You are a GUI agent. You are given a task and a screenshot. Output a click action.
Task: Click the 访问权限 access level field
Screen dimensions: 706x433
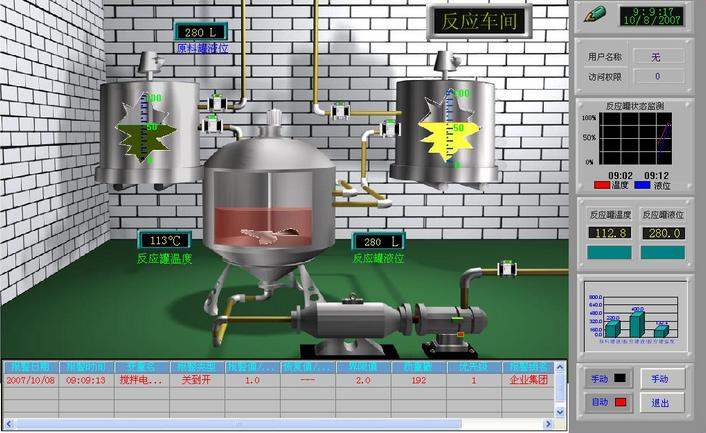[656, 76]
